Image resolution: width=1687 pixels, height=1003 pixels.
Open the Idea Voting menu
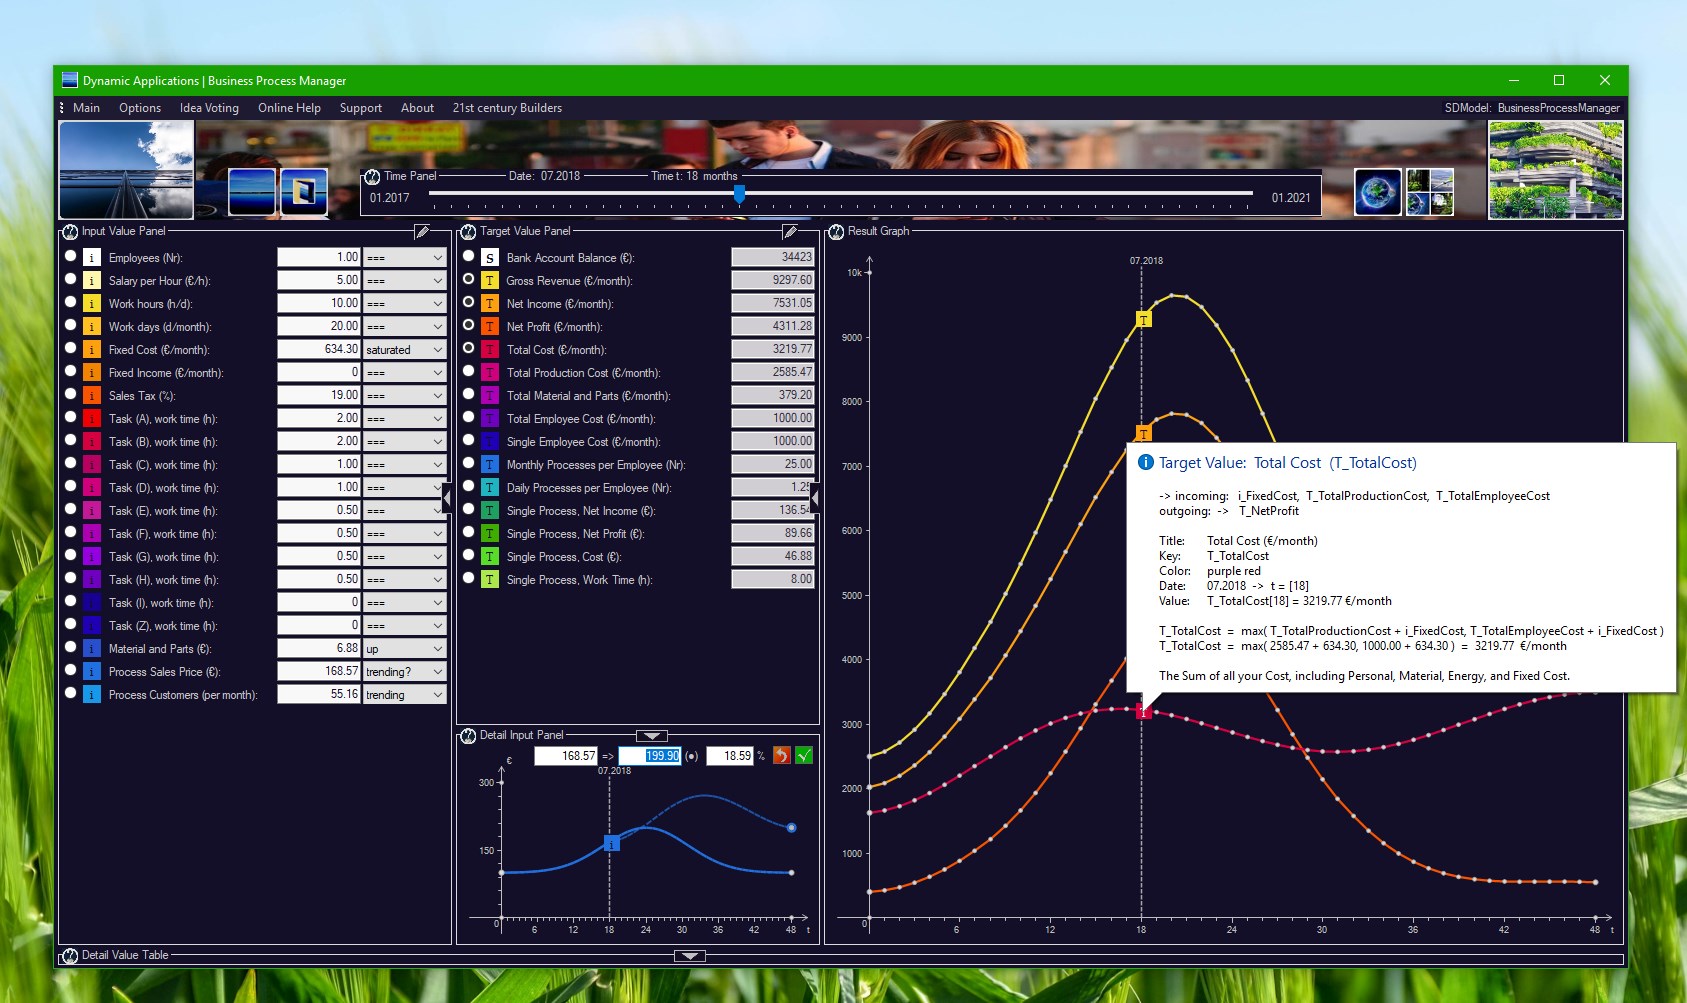[x=209, y=108]
